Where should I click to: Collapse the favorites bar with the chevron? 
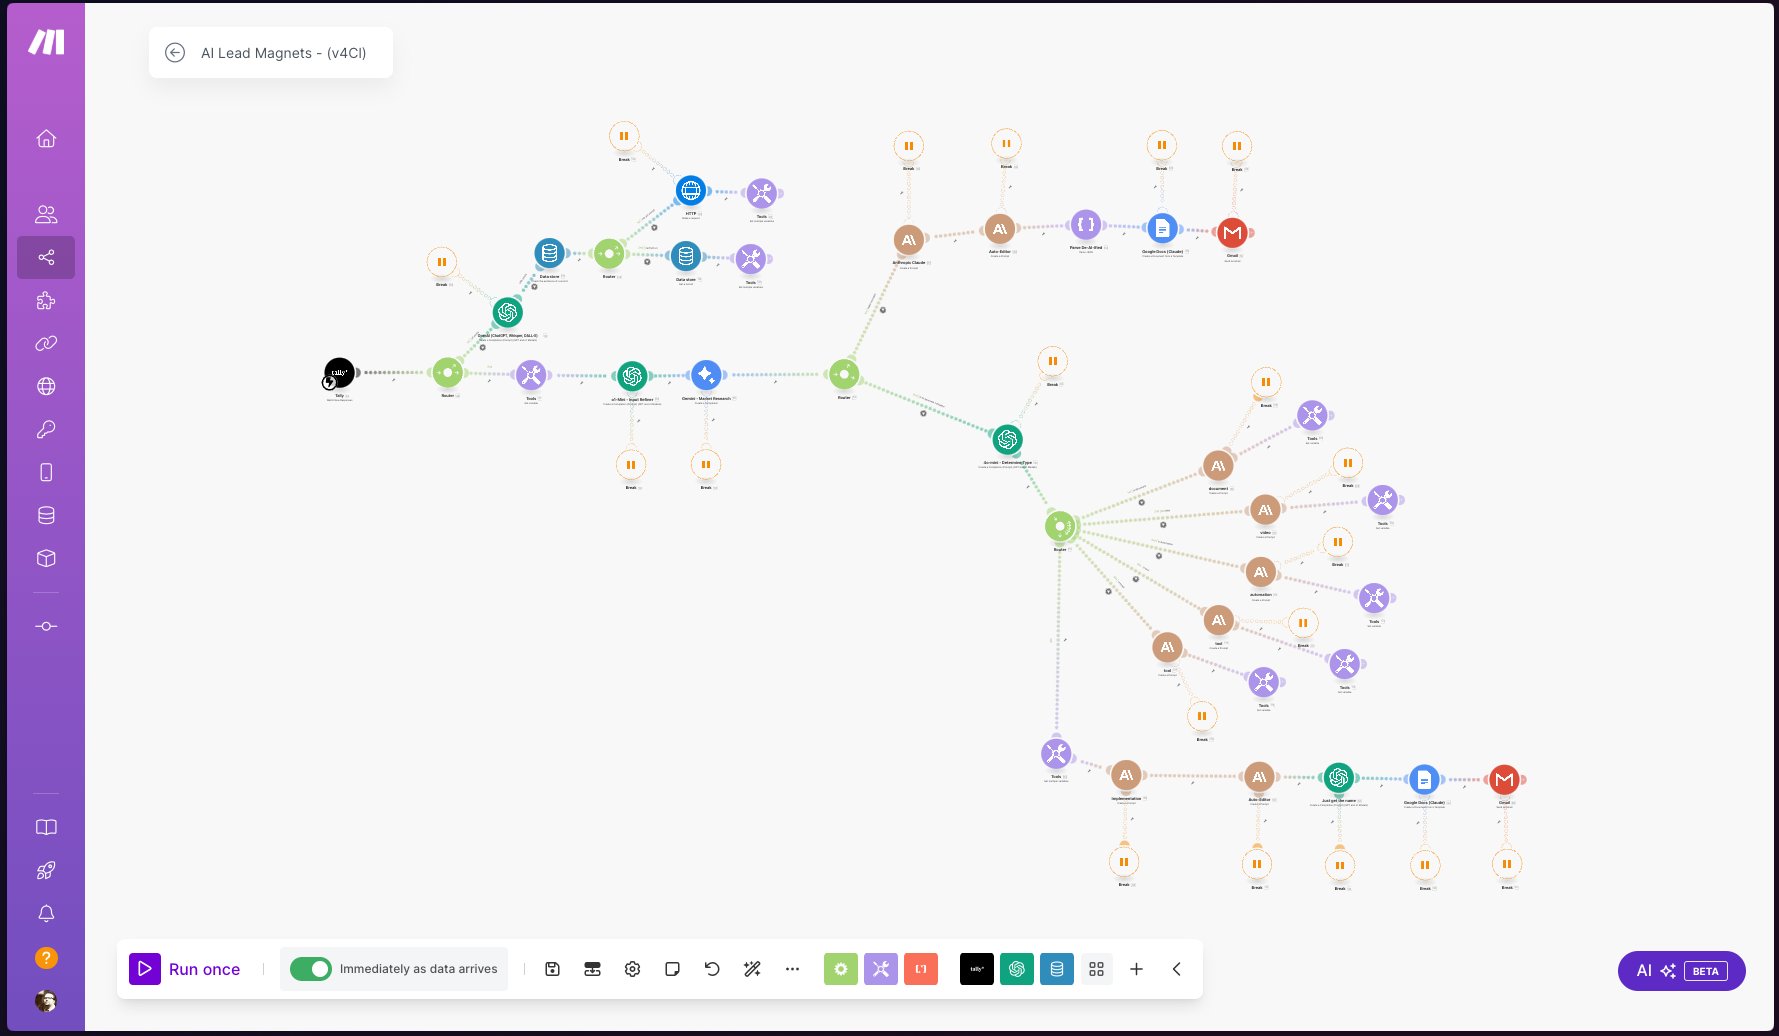point(1177,969)
